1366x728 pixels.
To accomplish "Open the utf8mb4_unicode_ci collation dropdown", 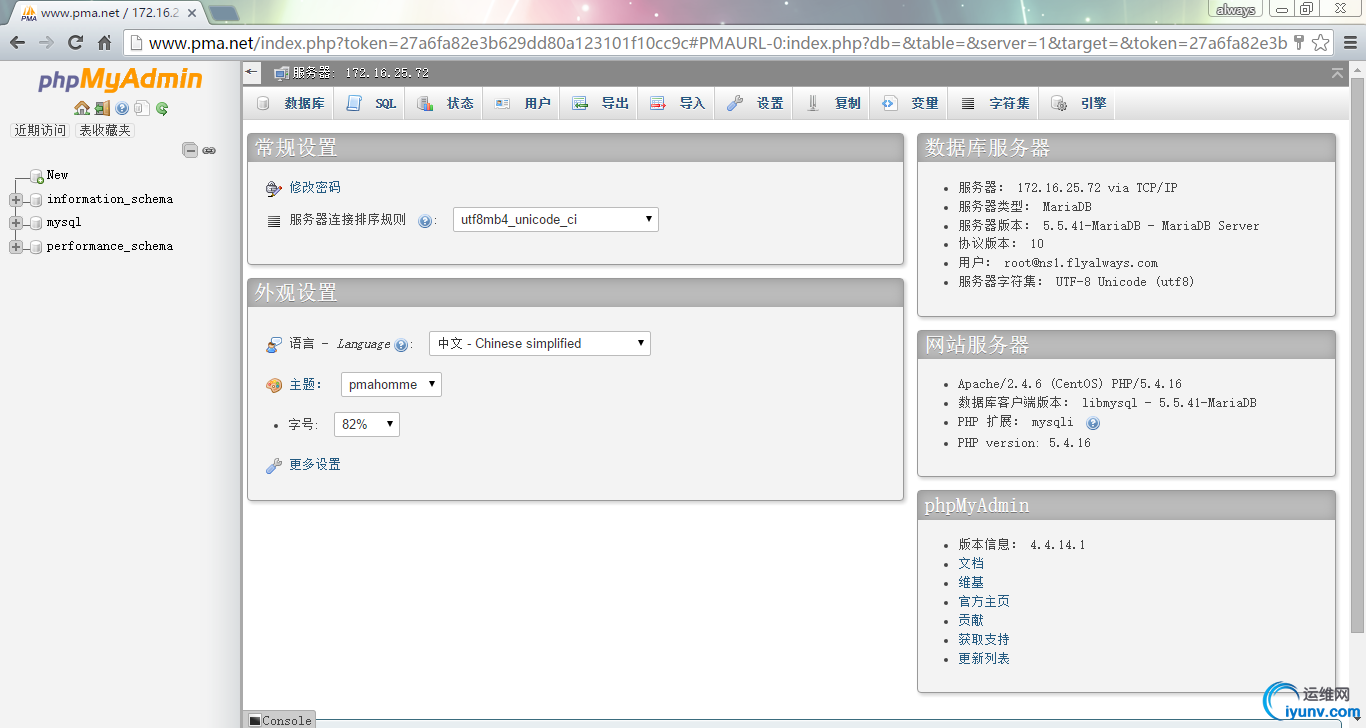I will tap(556, 219).
